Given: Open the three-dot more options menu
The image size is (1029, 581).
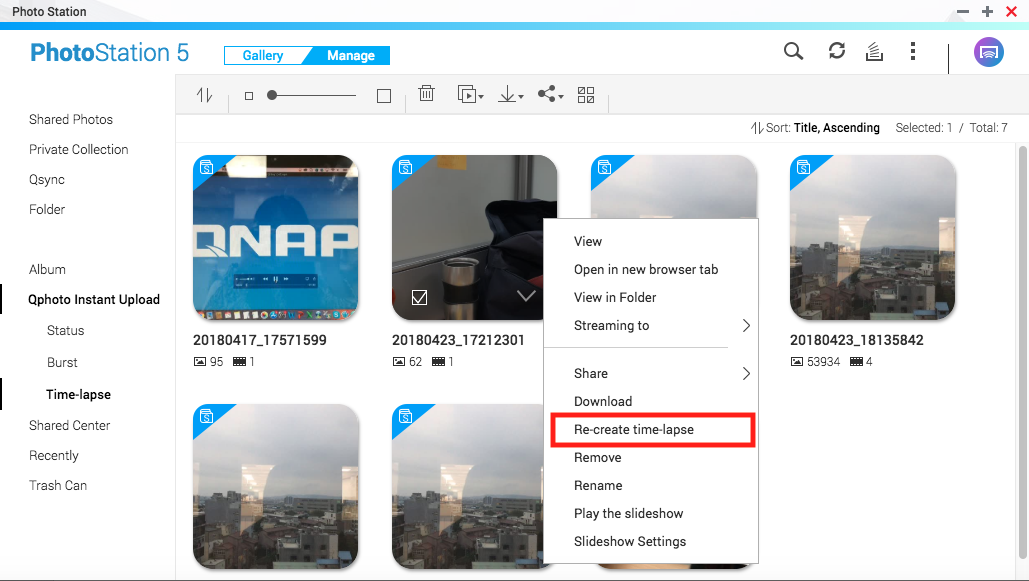Looking at the screenshot, I should tap(913, 51).
